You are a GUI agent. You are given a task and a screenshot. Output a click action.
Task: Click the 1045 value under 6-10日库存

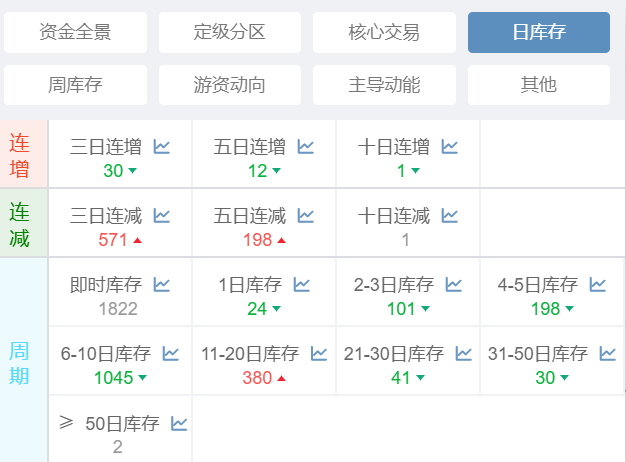[x=113, y=377]
